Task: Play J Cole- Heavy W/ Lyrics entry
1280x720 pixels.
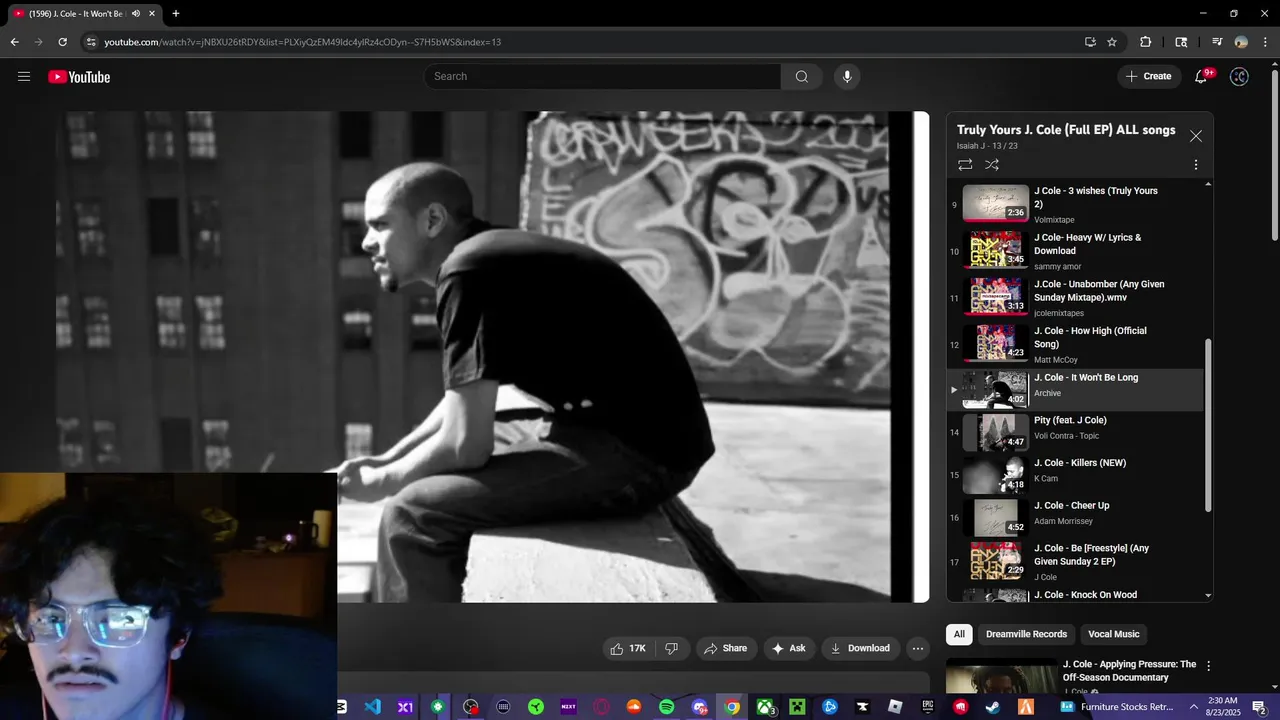Action: coord(1075,251)
